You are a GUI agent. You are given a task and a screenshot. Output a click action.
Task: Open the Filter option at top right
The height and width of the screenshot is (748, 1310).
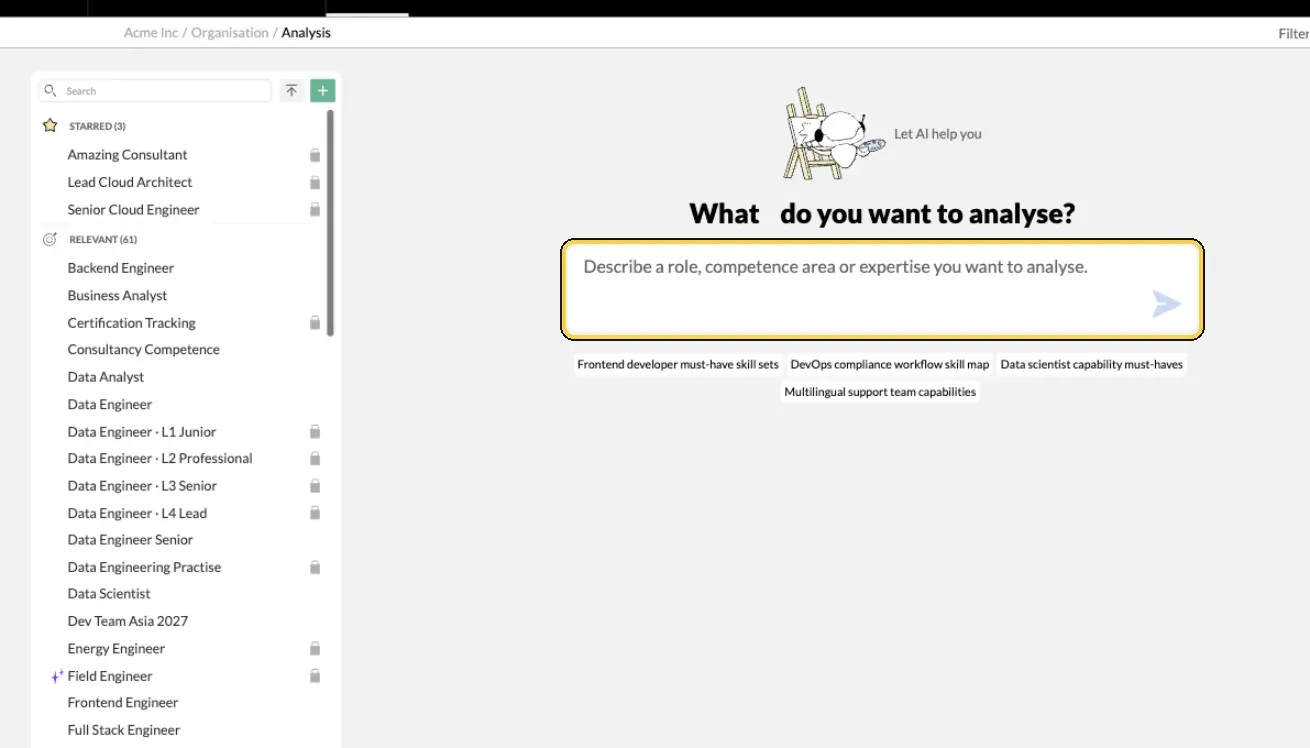1294,34
